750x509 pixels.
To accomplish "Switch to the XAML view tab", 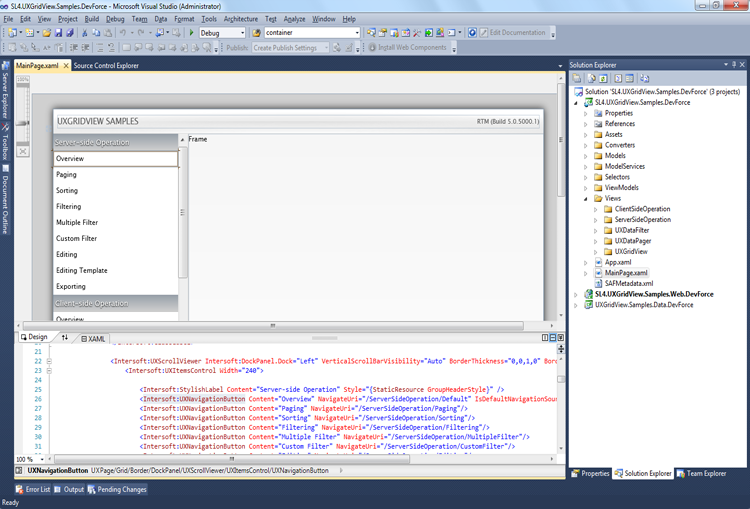I will point(93,339).
